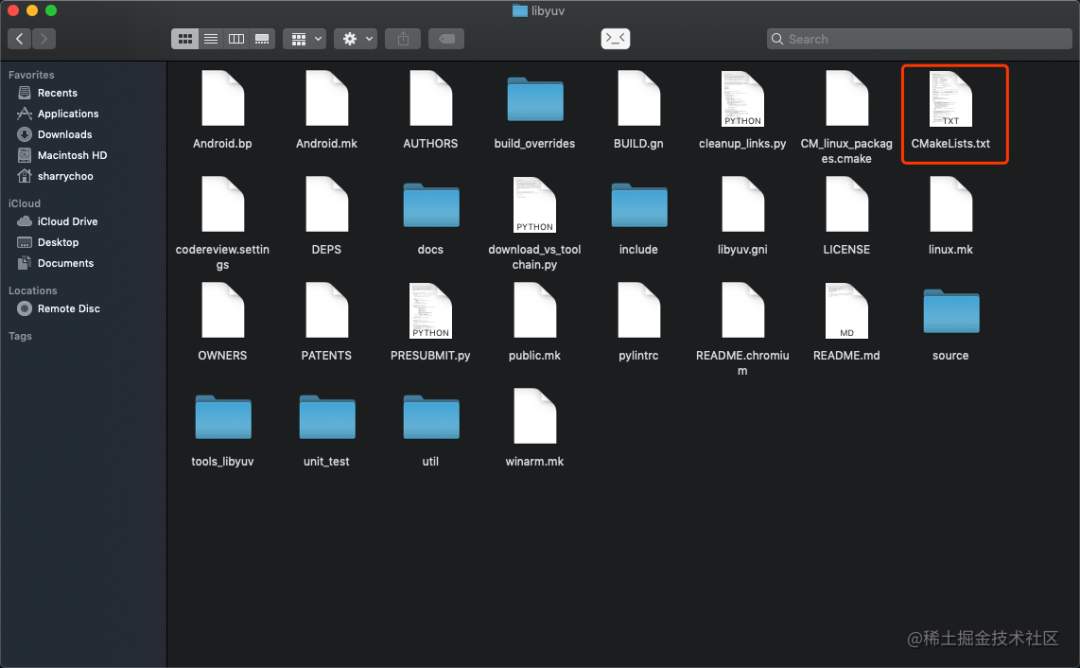The height and width of the screenshot is (668, 1080).
Task: Switch to icon view mode
Action: [185, 39]
